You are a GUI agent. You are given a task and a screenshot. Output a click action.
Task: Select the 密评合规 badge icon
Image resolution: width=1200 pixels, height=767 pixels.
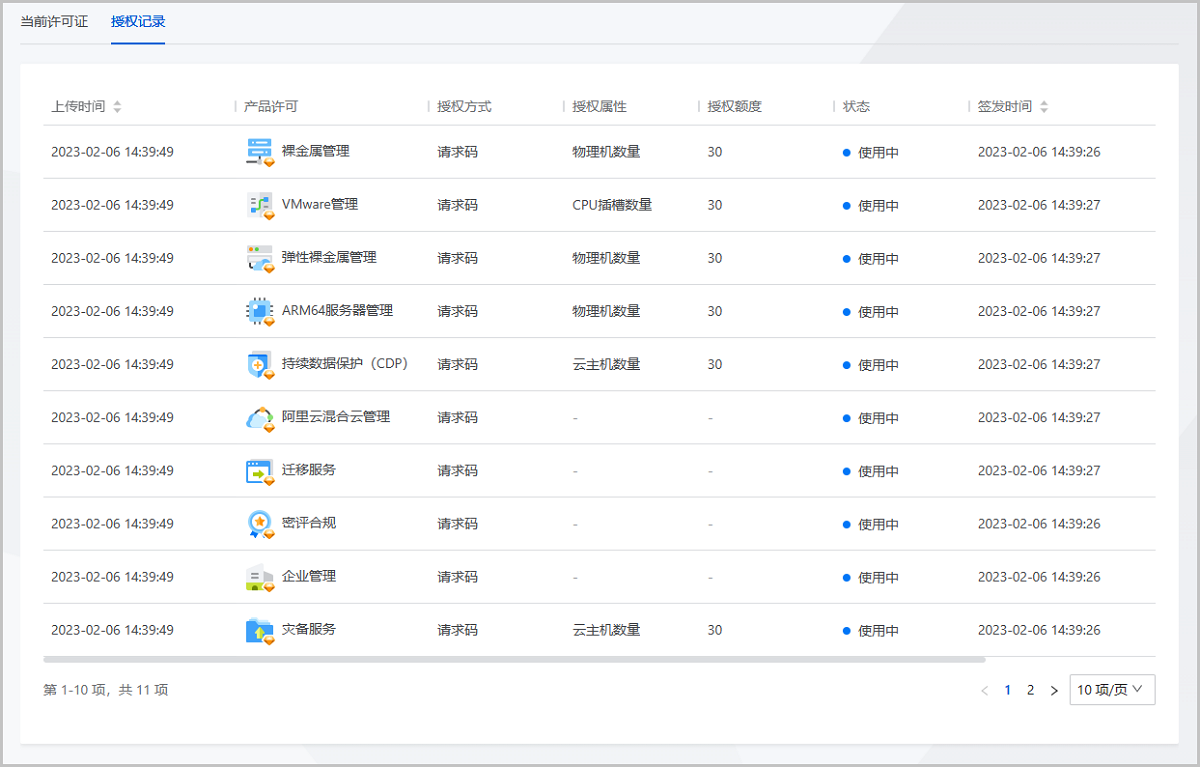coord(258,523)
